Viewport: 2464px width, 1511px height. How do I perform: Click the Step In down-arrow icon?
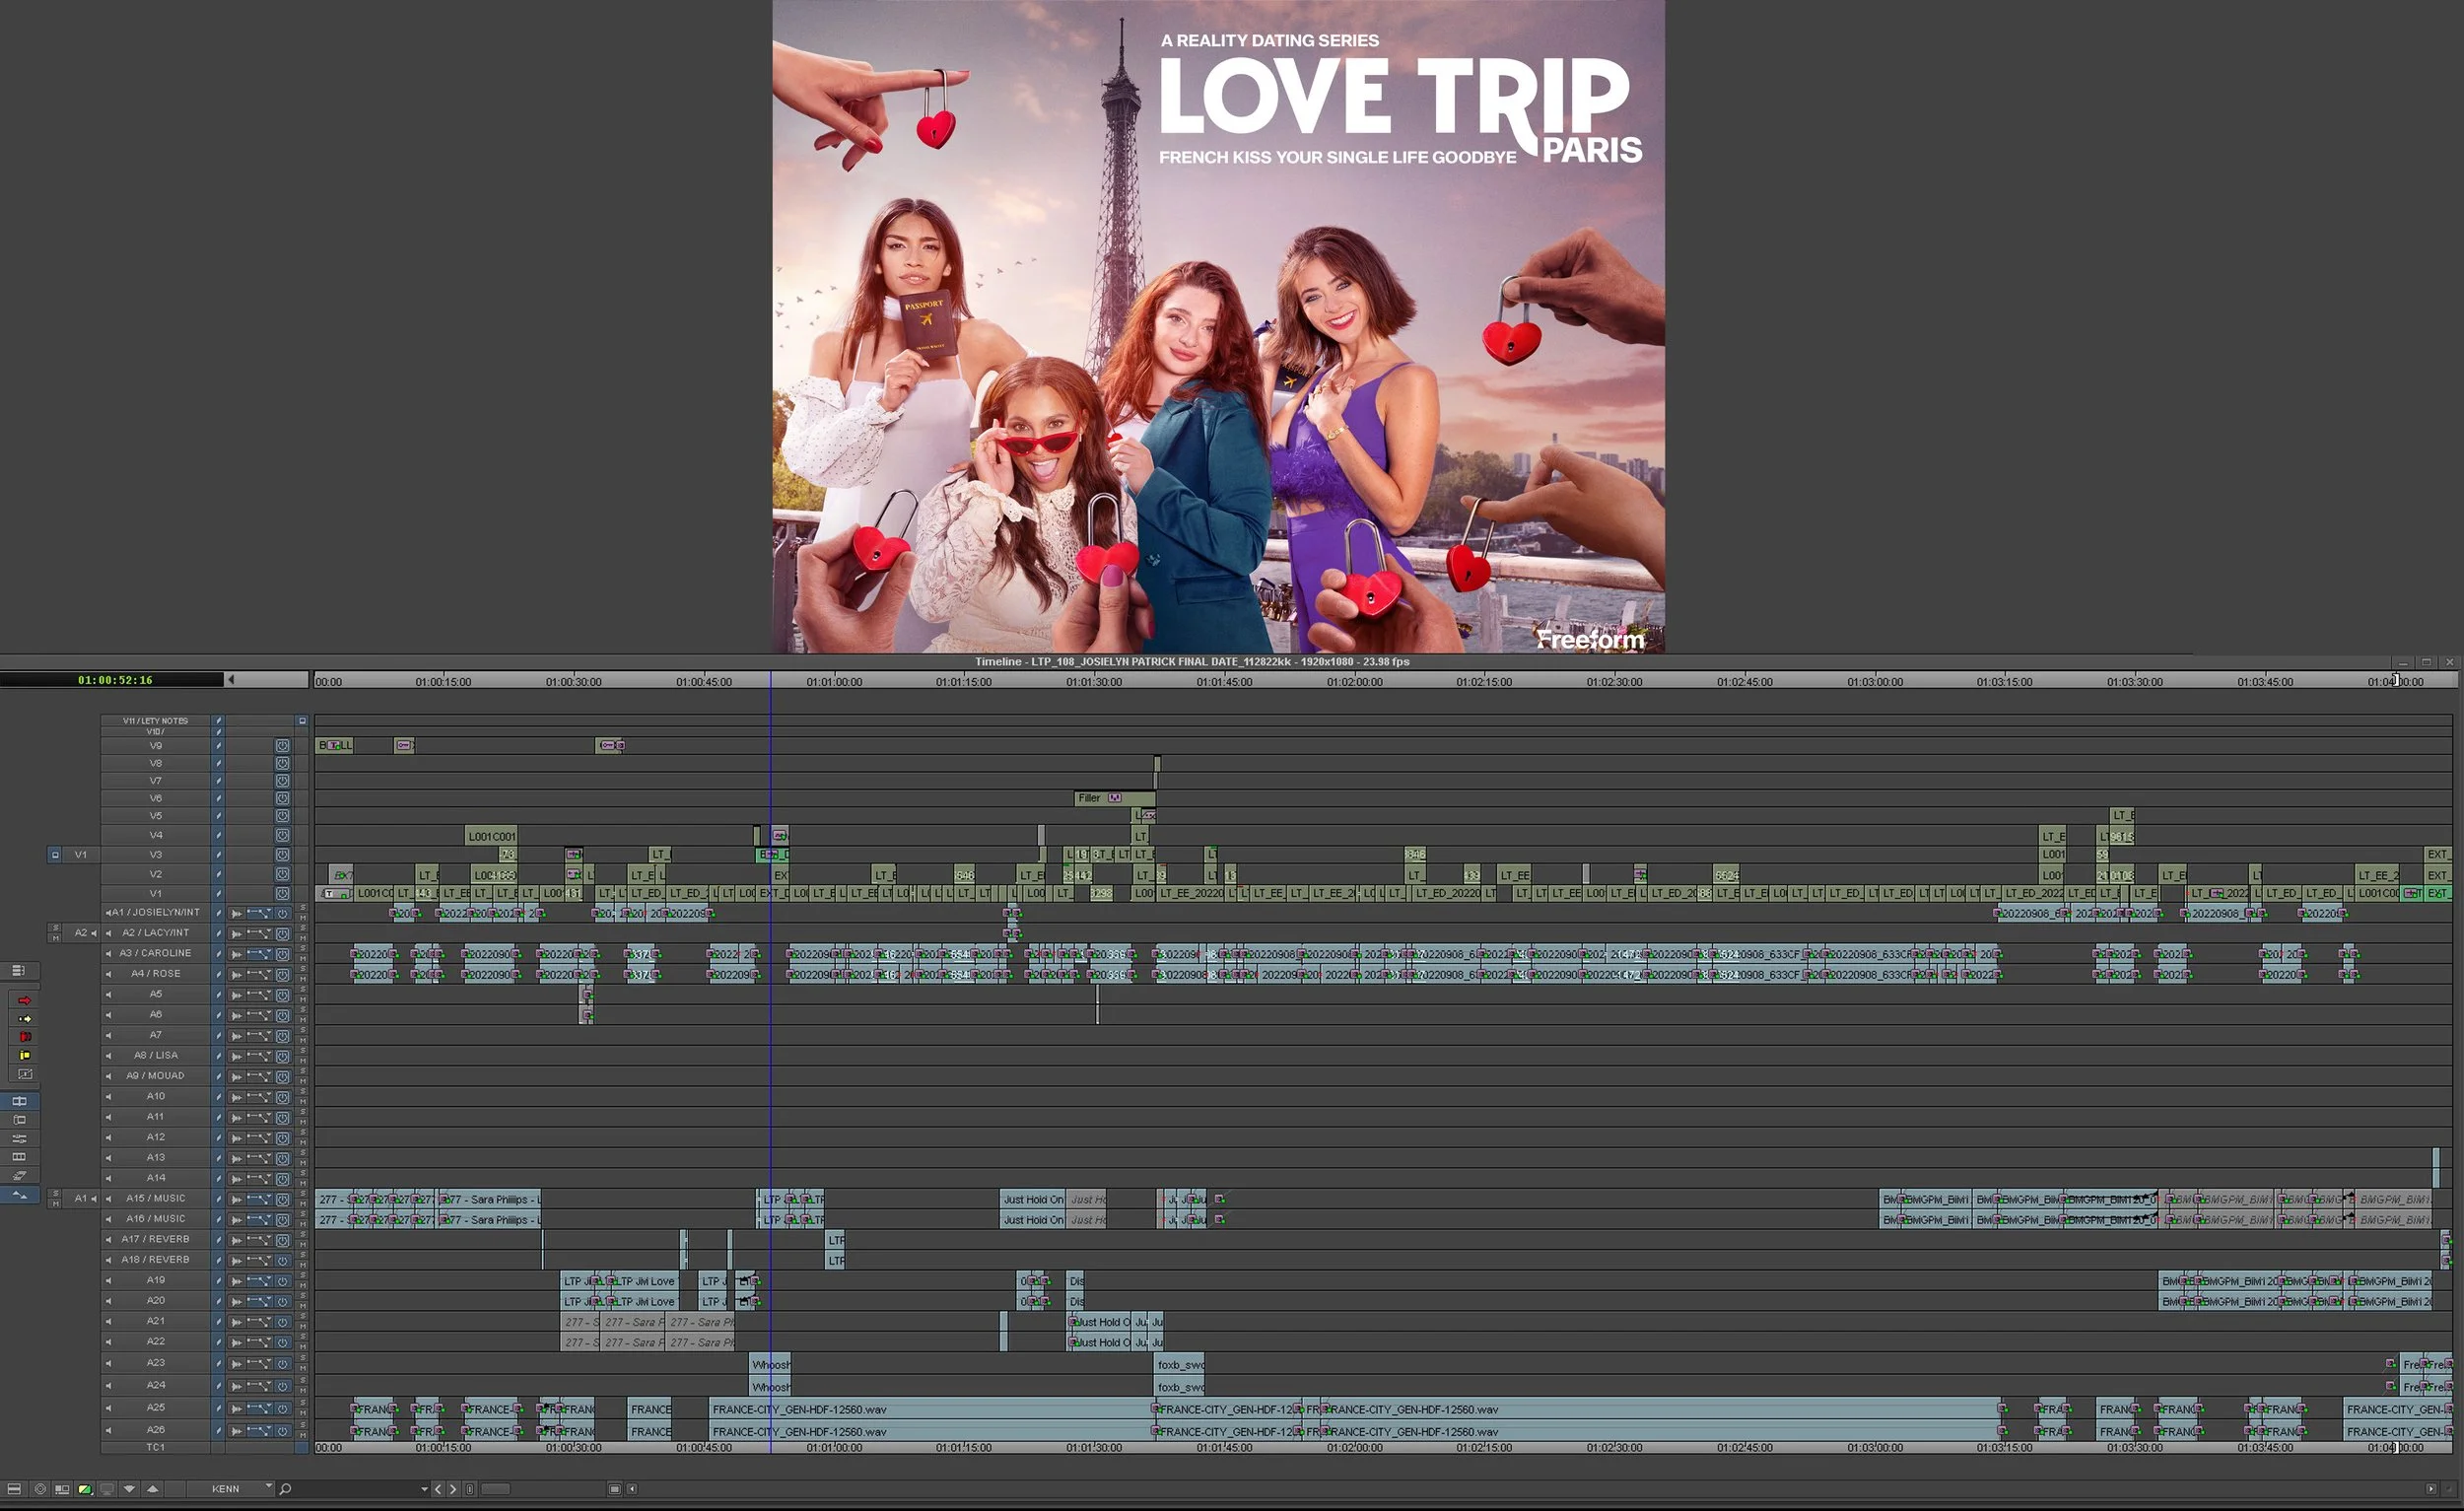point(129,1489)
